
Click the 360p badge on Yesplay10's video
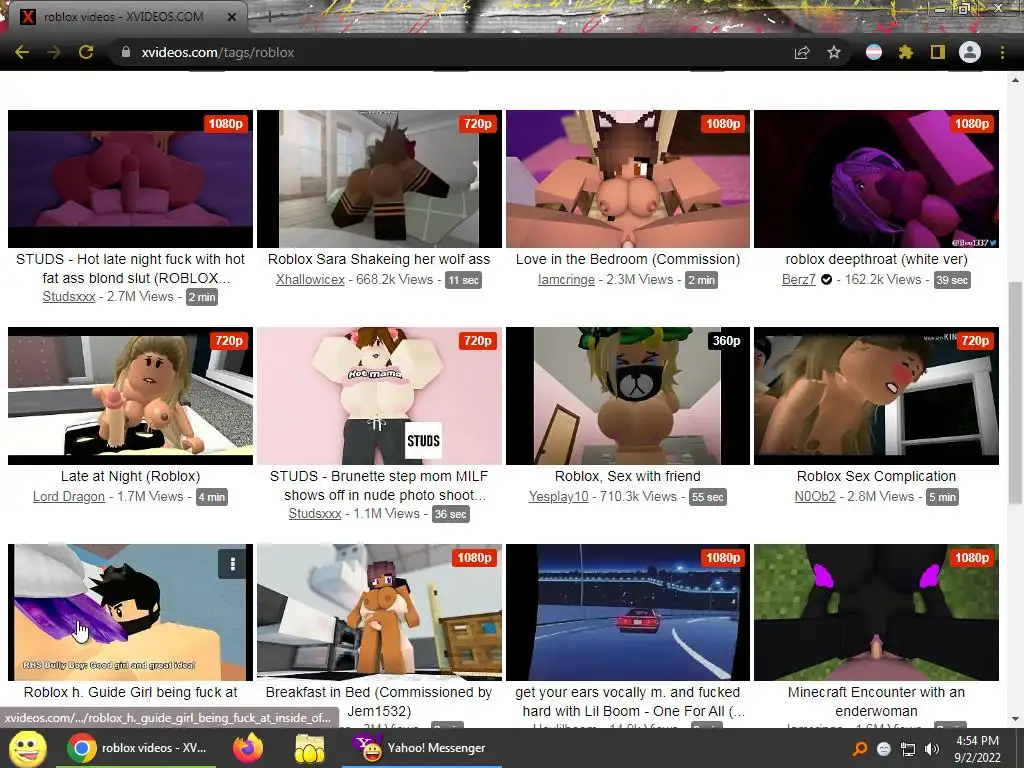726,340
